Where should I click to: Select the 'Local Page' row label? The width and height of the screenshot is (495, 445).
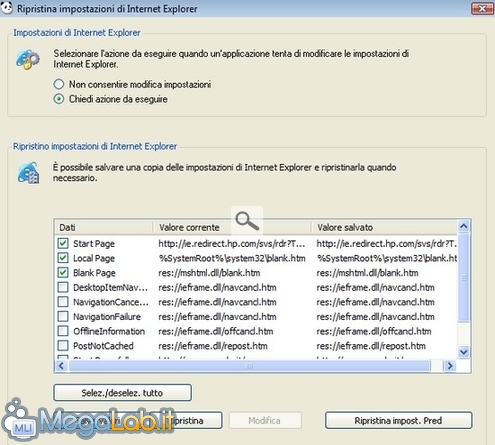click(94, 258)
